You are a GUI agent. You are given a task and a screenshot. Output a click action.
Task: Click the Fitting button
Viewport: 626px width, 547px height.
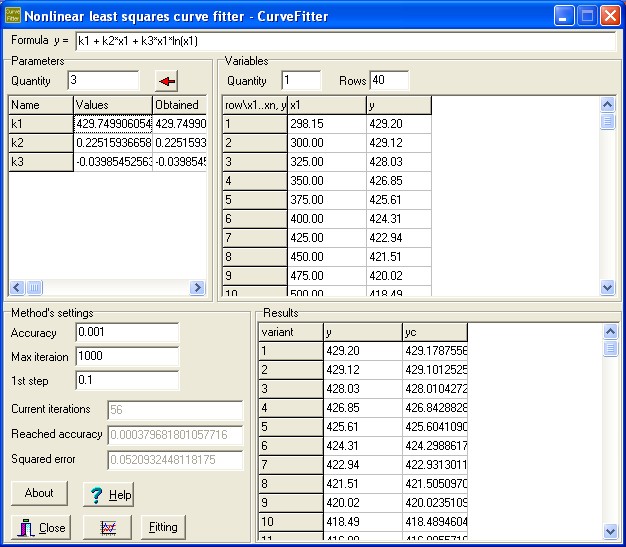tap(163, 527)
